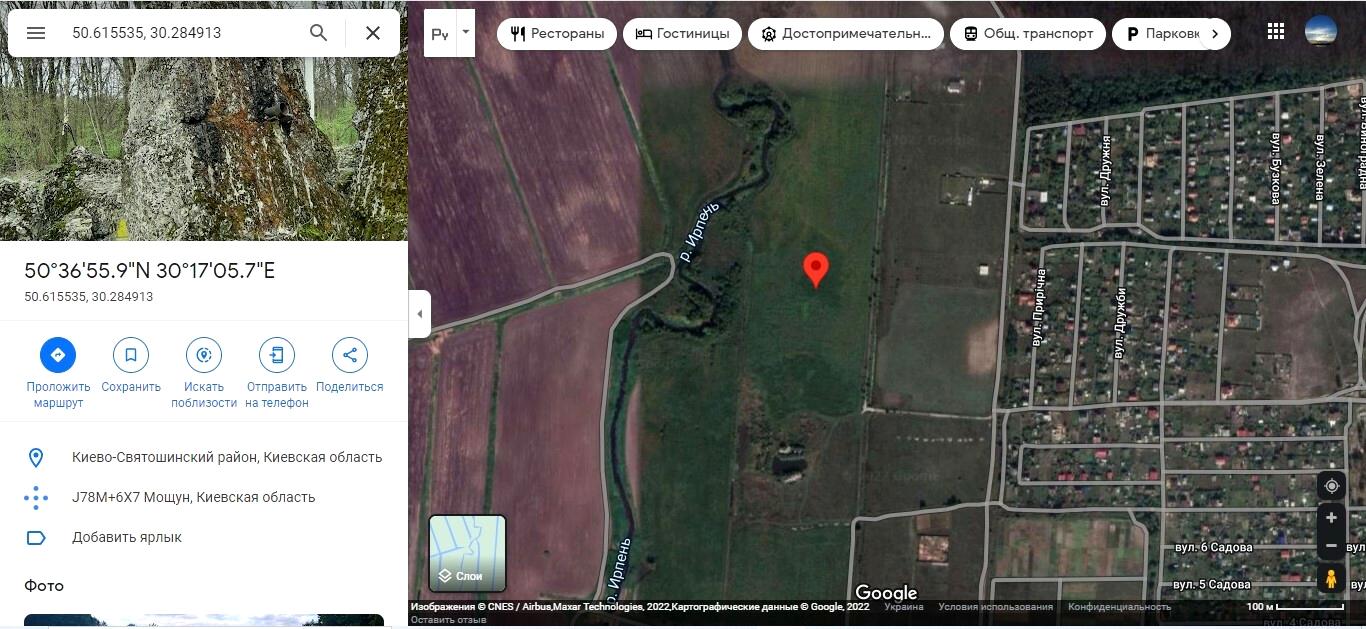The width and height of the screenshot is (1366, 629).
Task: Click the route directions icon
Action: (x=58, y=355)
